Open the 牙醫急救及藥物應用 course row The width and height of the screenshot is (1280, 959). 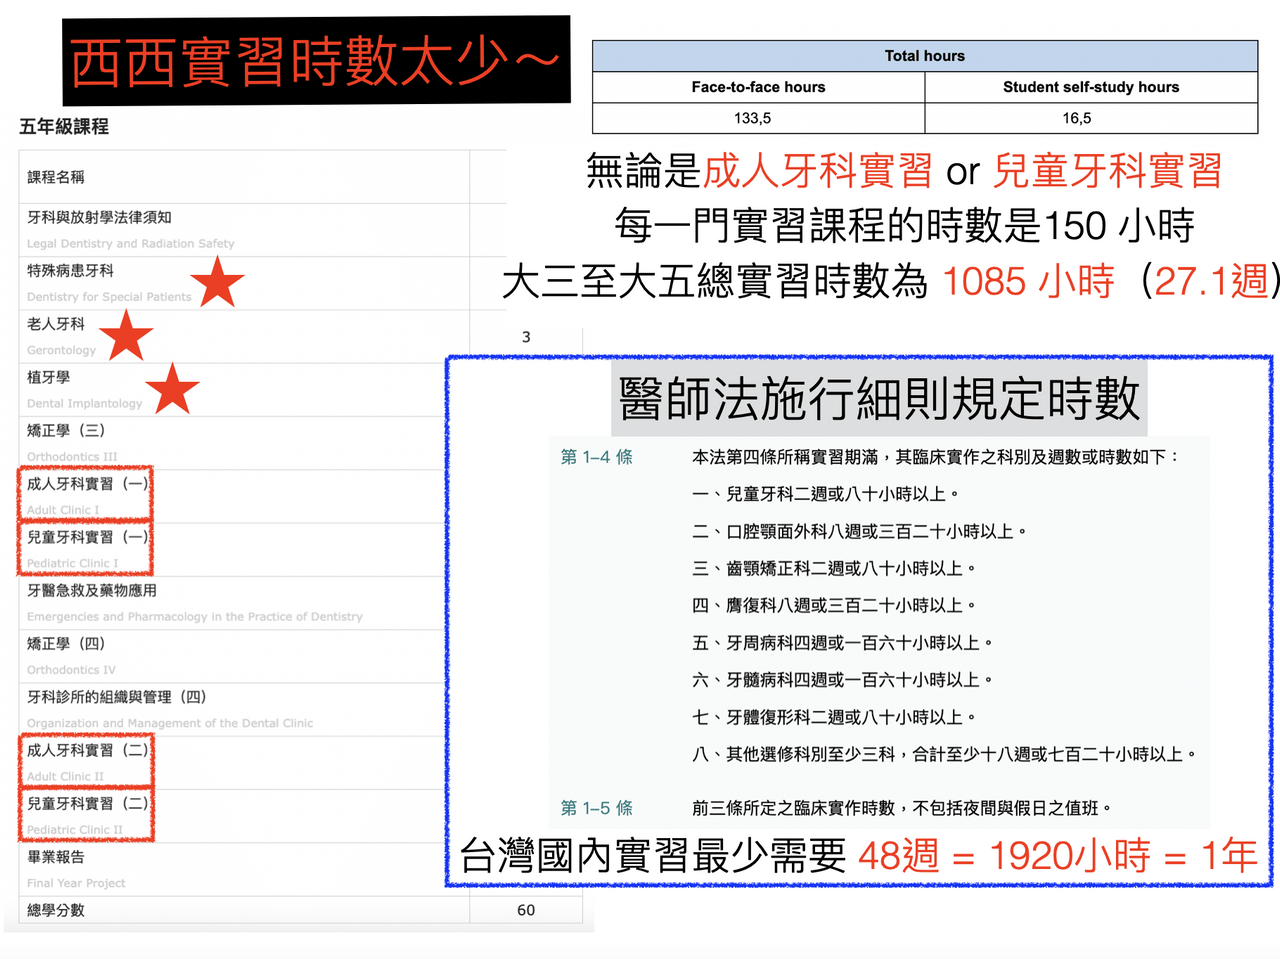pyautogui.click(x=262, y=603)
